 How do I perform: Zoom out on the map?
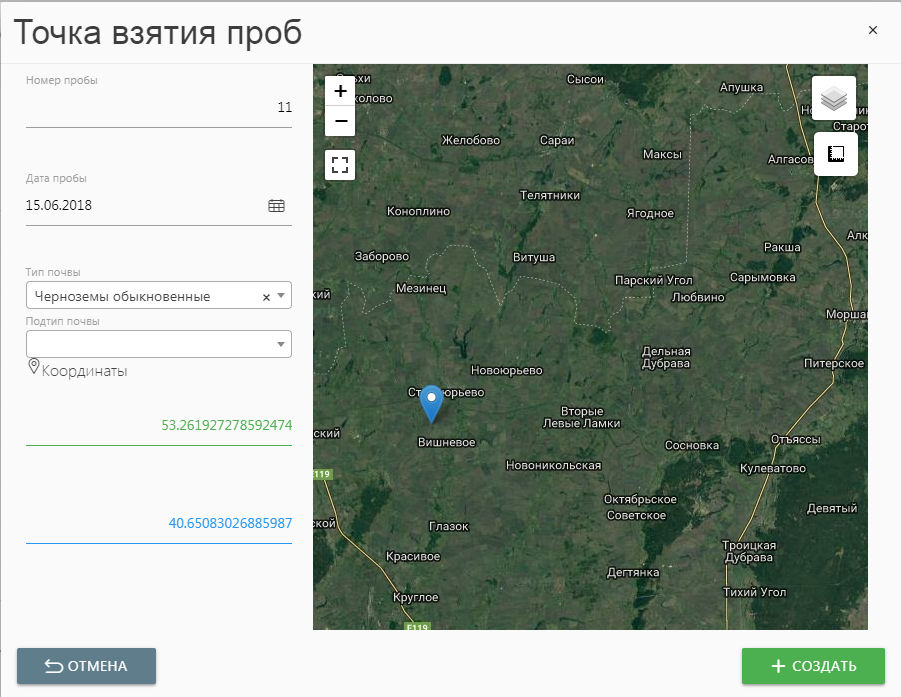point(340,121)
